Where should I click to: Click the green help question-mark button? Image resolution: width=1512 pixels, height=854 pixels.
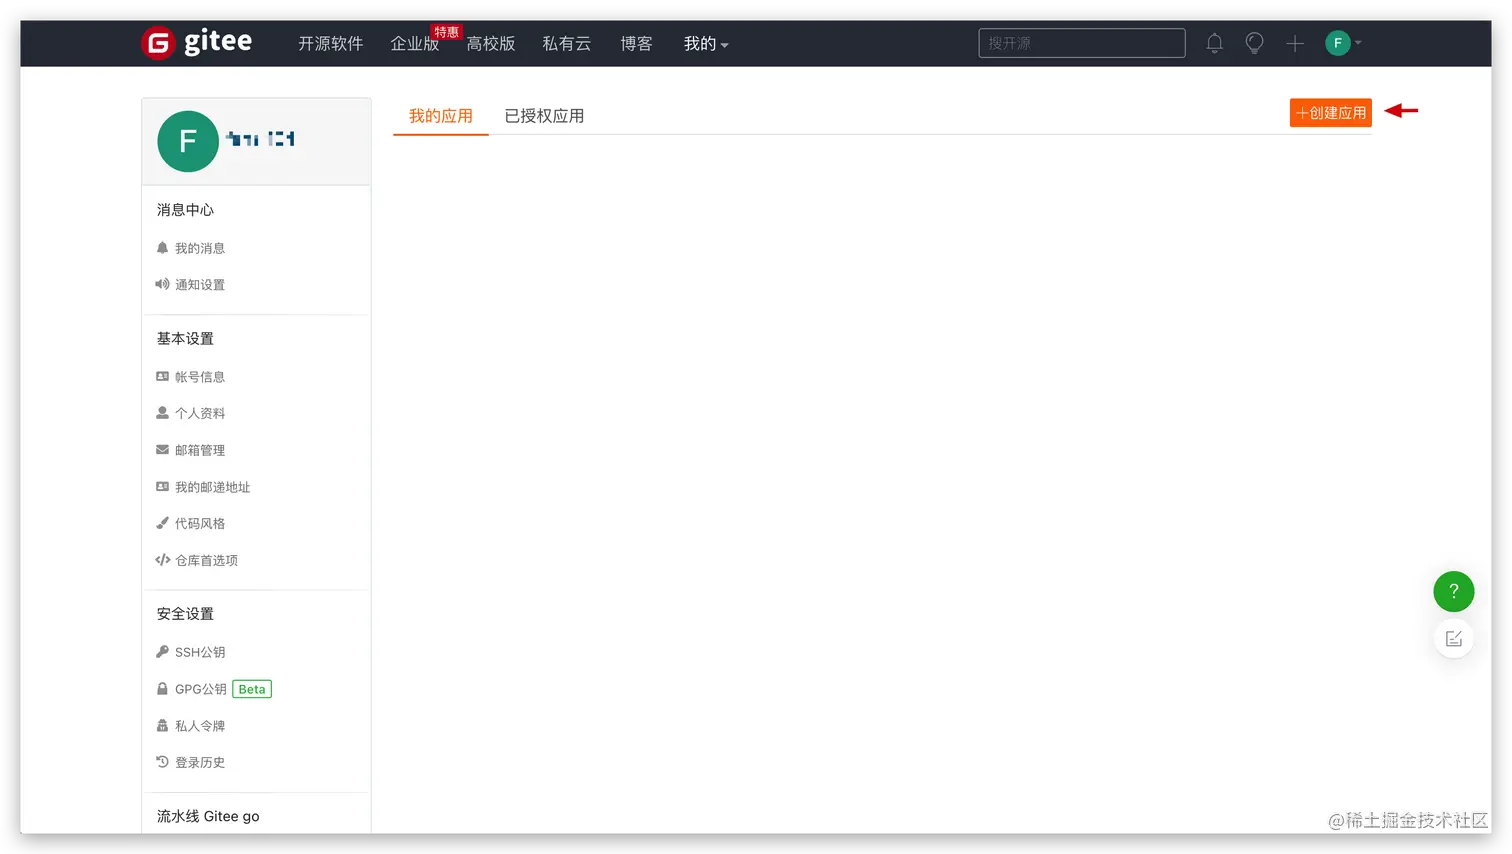coord(1454,591)
